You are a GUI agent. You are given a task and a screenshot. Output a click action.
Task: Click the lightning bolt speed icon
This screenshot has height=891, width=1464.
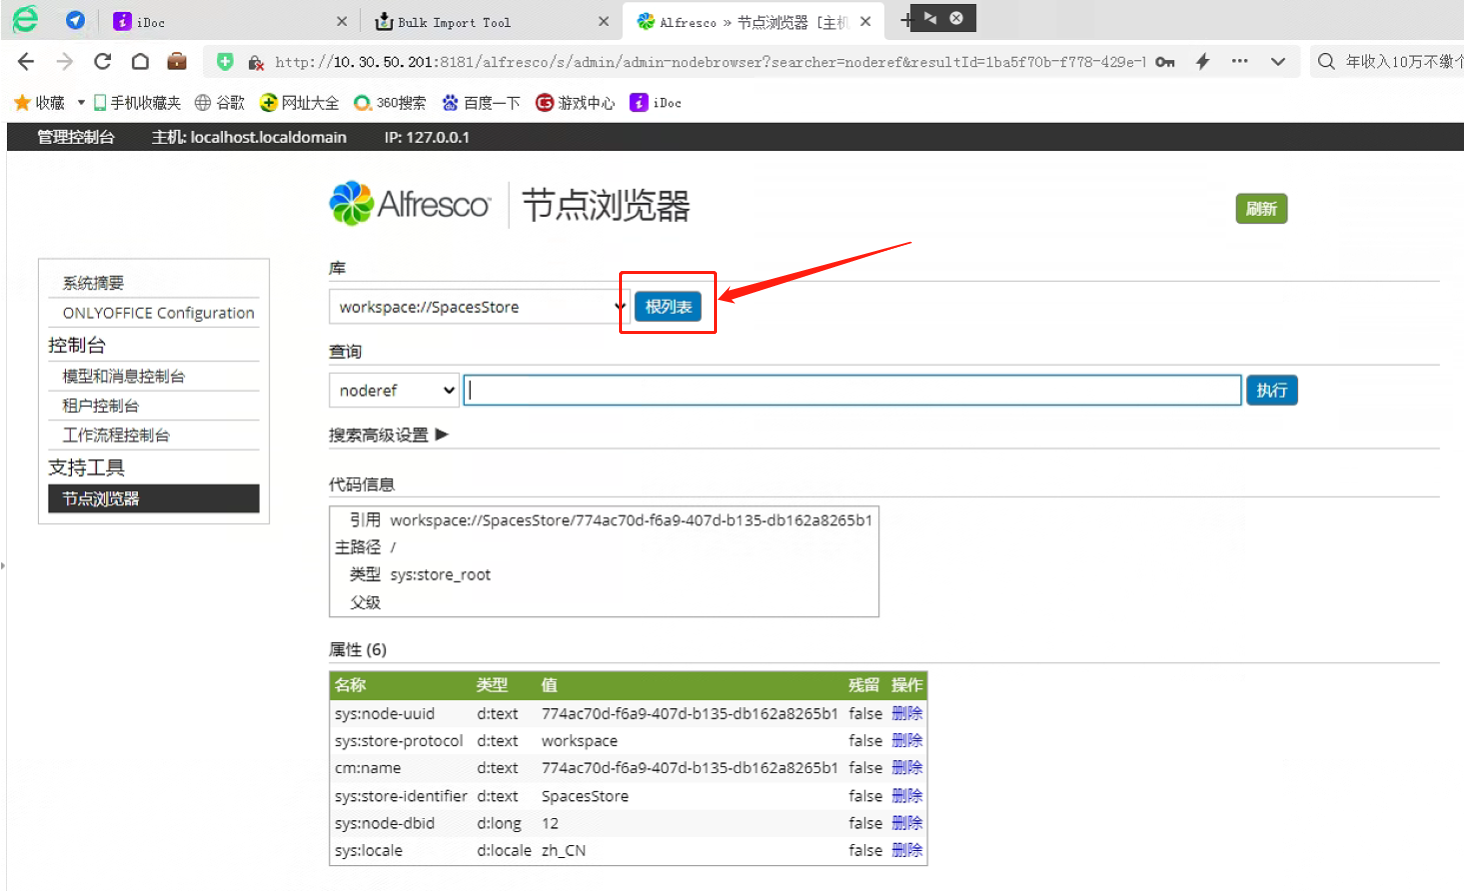tap(1203, 62)
